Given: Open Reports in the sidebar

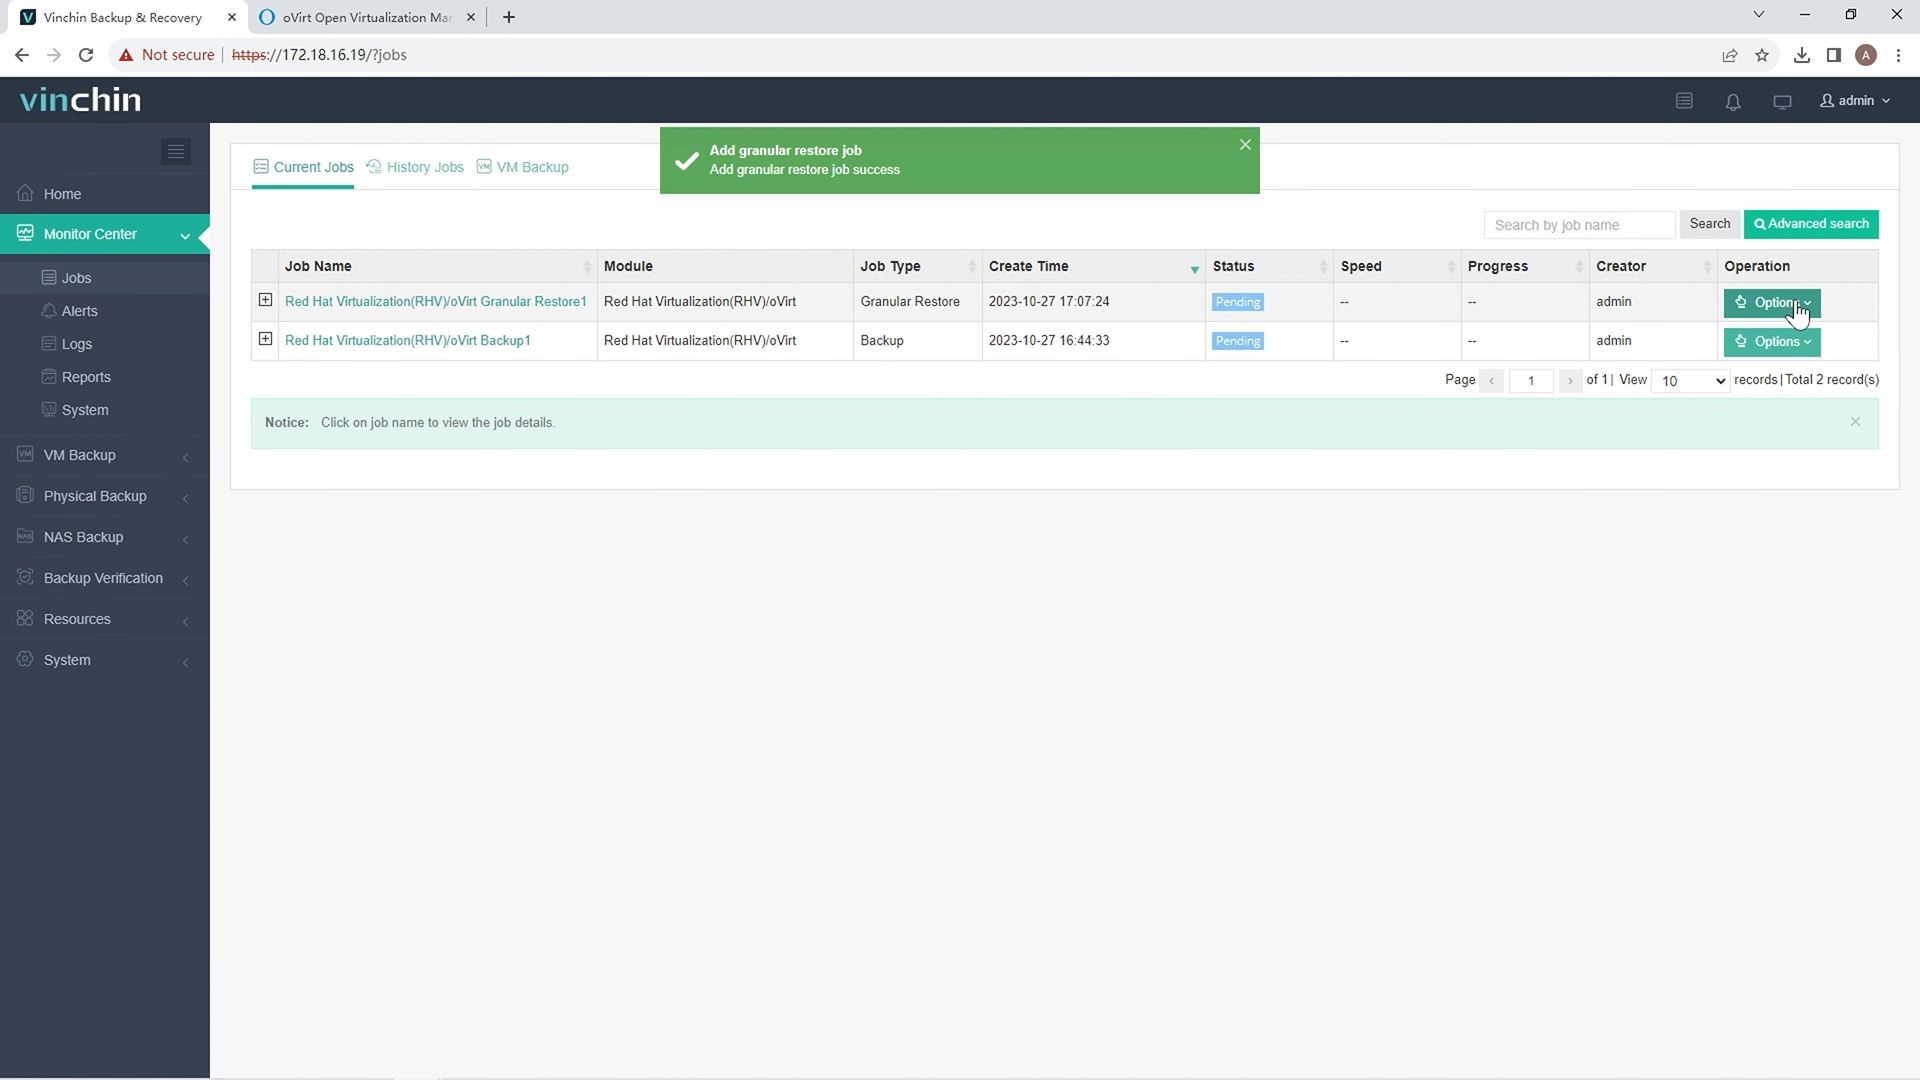Looking at the screenshot, I should click(86, 377).
